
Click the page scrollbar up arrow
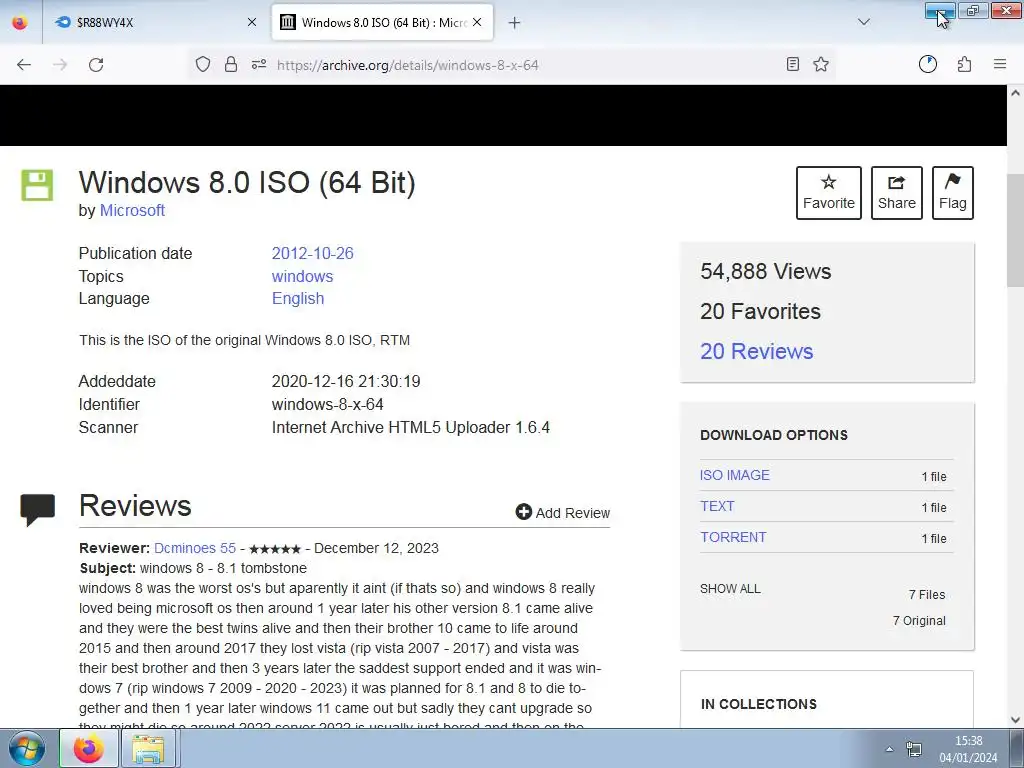click(1015, 93)
